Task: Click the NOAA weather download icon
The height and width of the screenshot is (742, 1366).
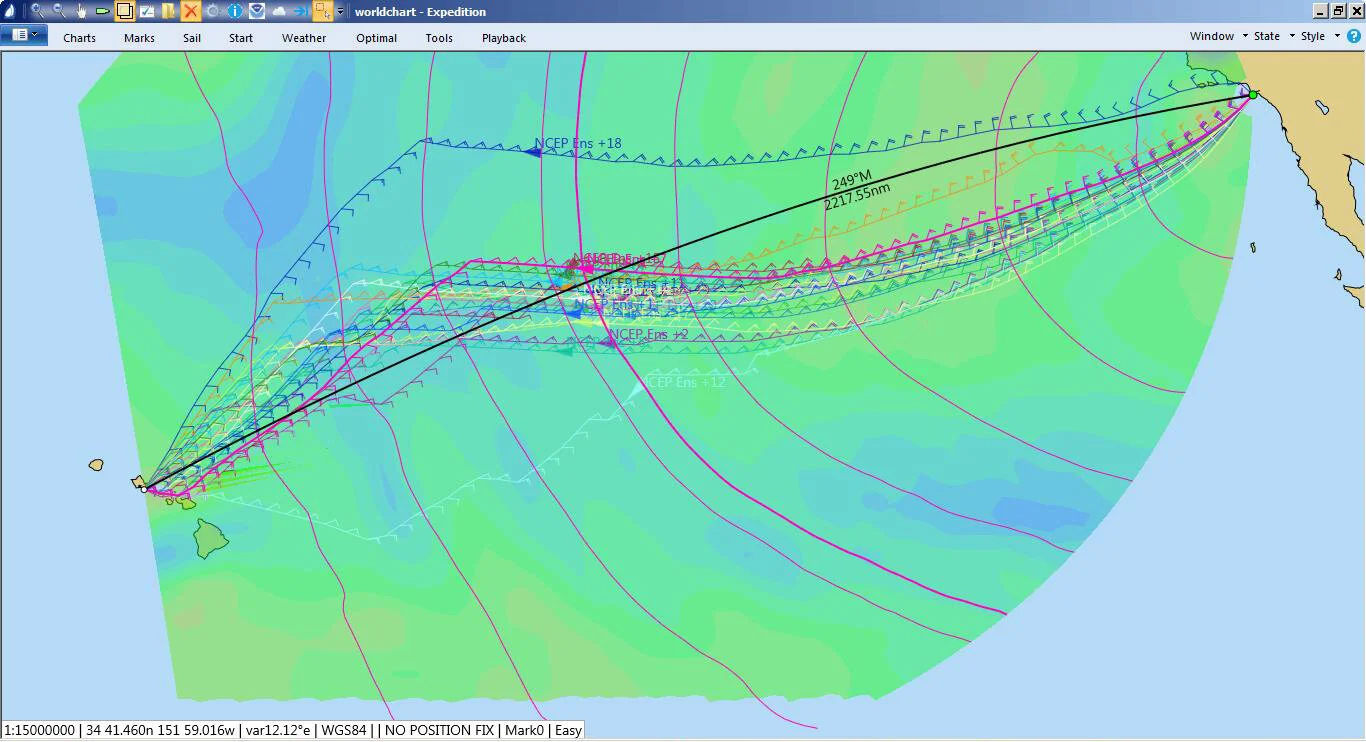Action: click(257, 11)
